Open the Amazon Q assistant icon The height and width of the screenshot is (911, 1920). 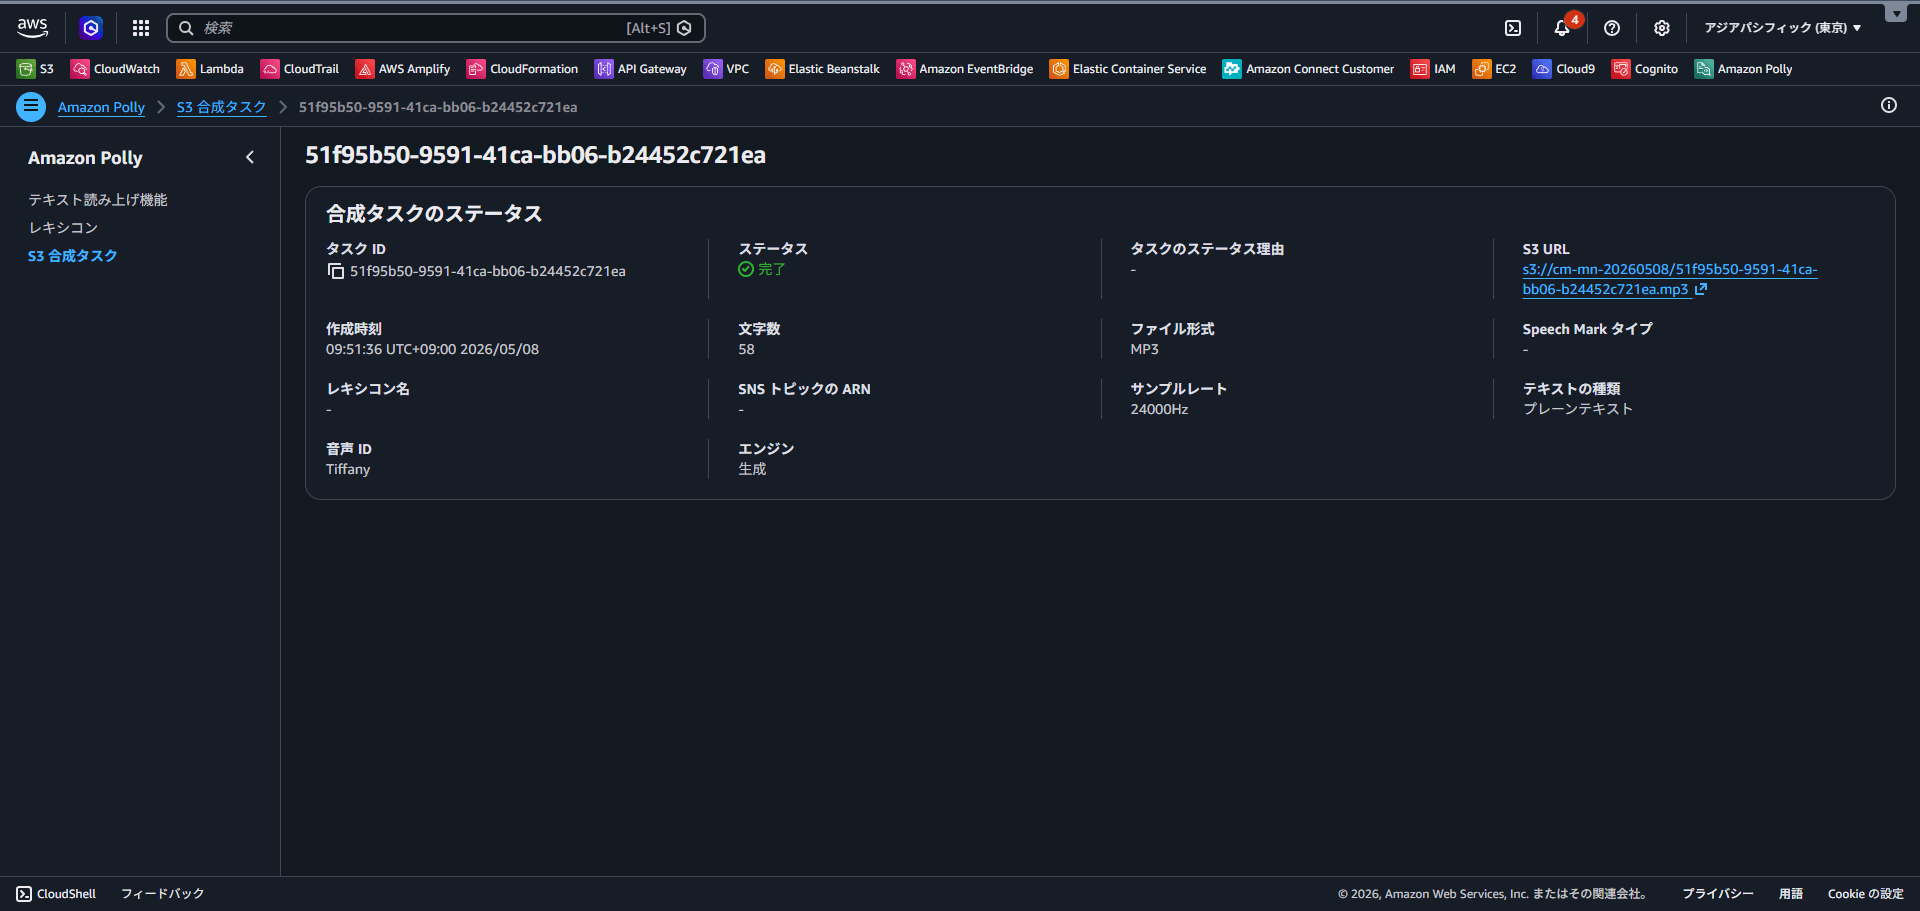click(91, 28)
